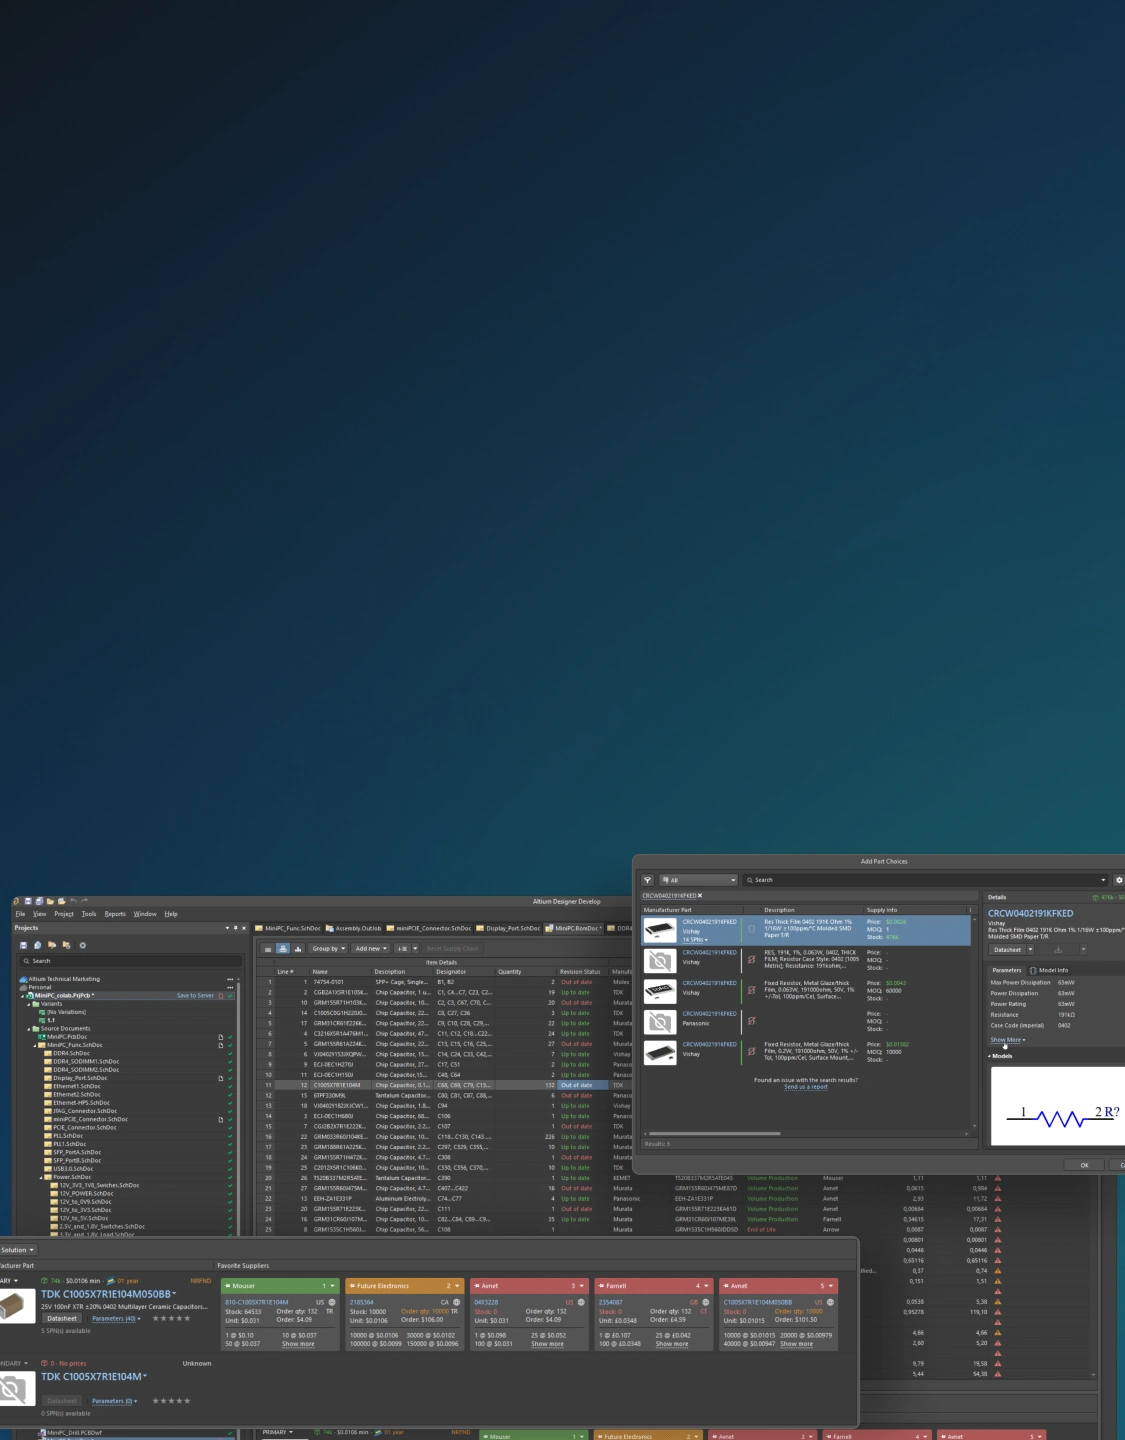1125x1440 pixels.
Task: Click the globe icon on Mouser supplier card
Action: 332,1302
